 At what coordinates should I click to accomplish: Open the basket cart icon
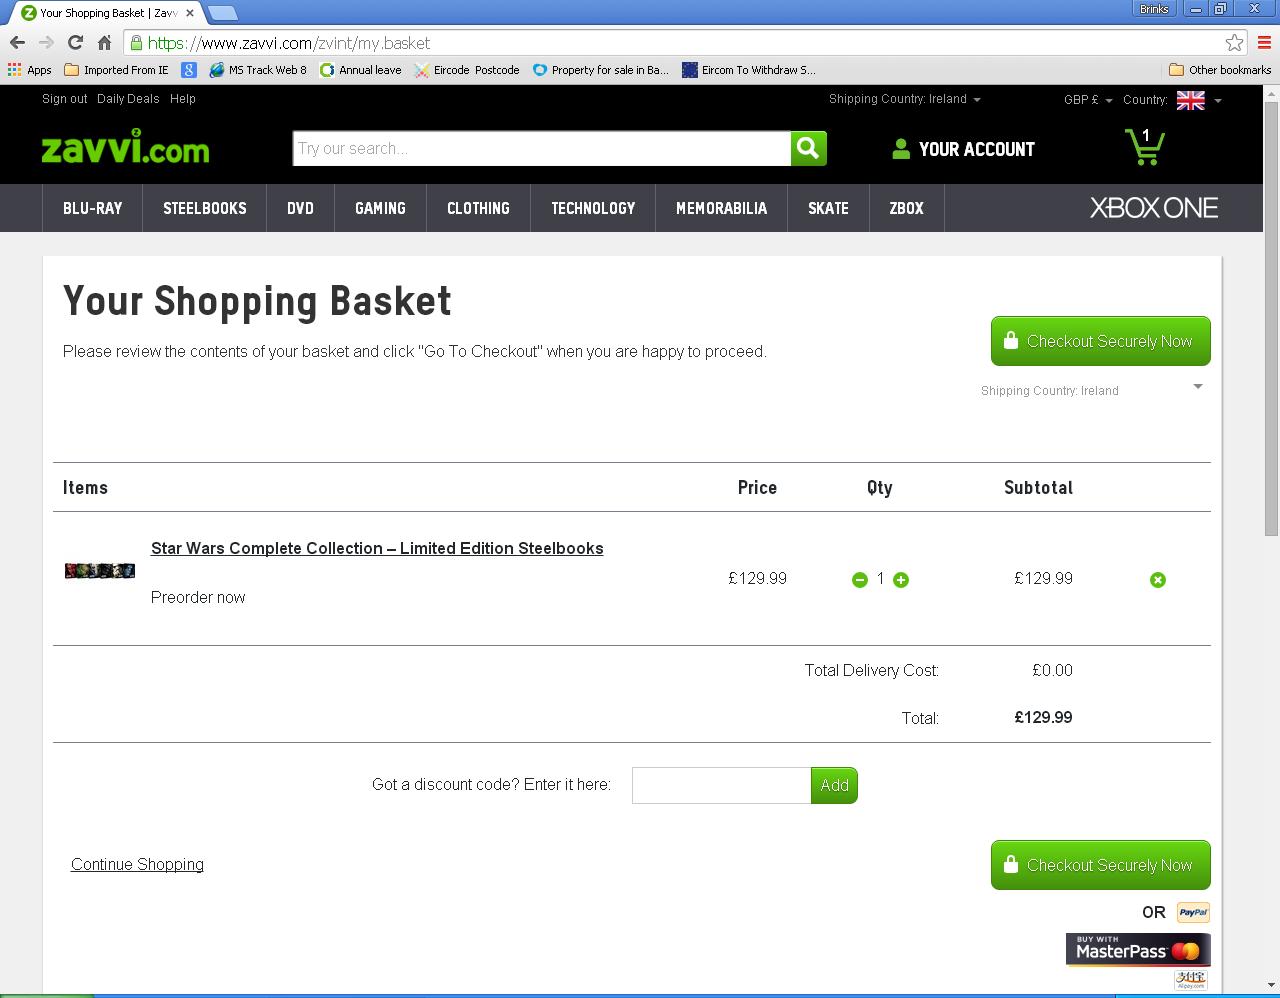click(x=1145, y=147)
